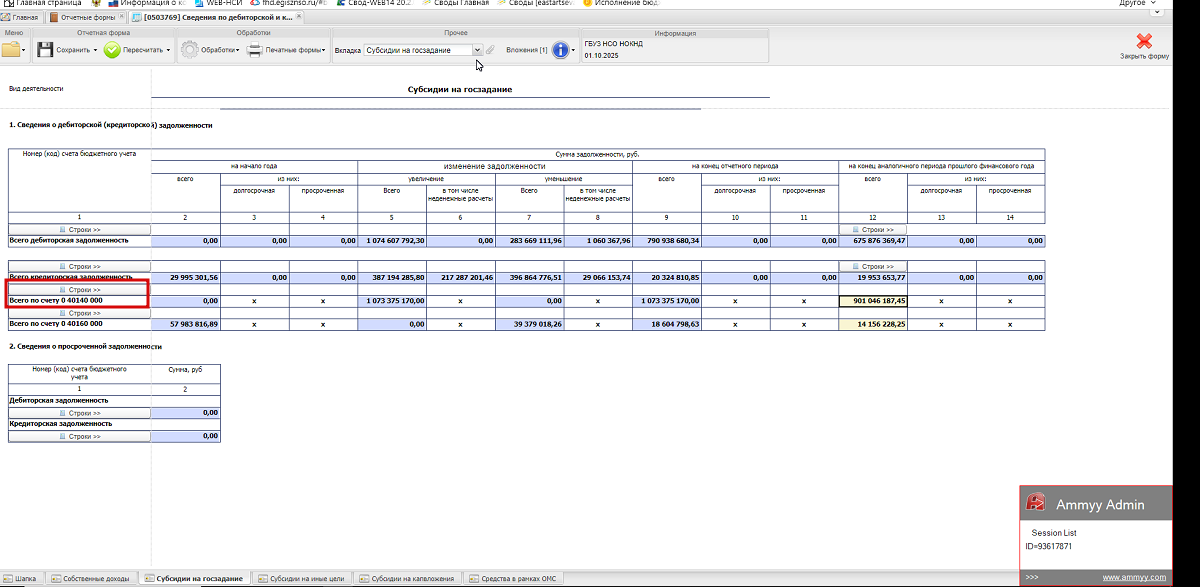The height and width of the screenshot is (587, 1200).
Task: Click the Вложения [1] link
Action: 526,50
